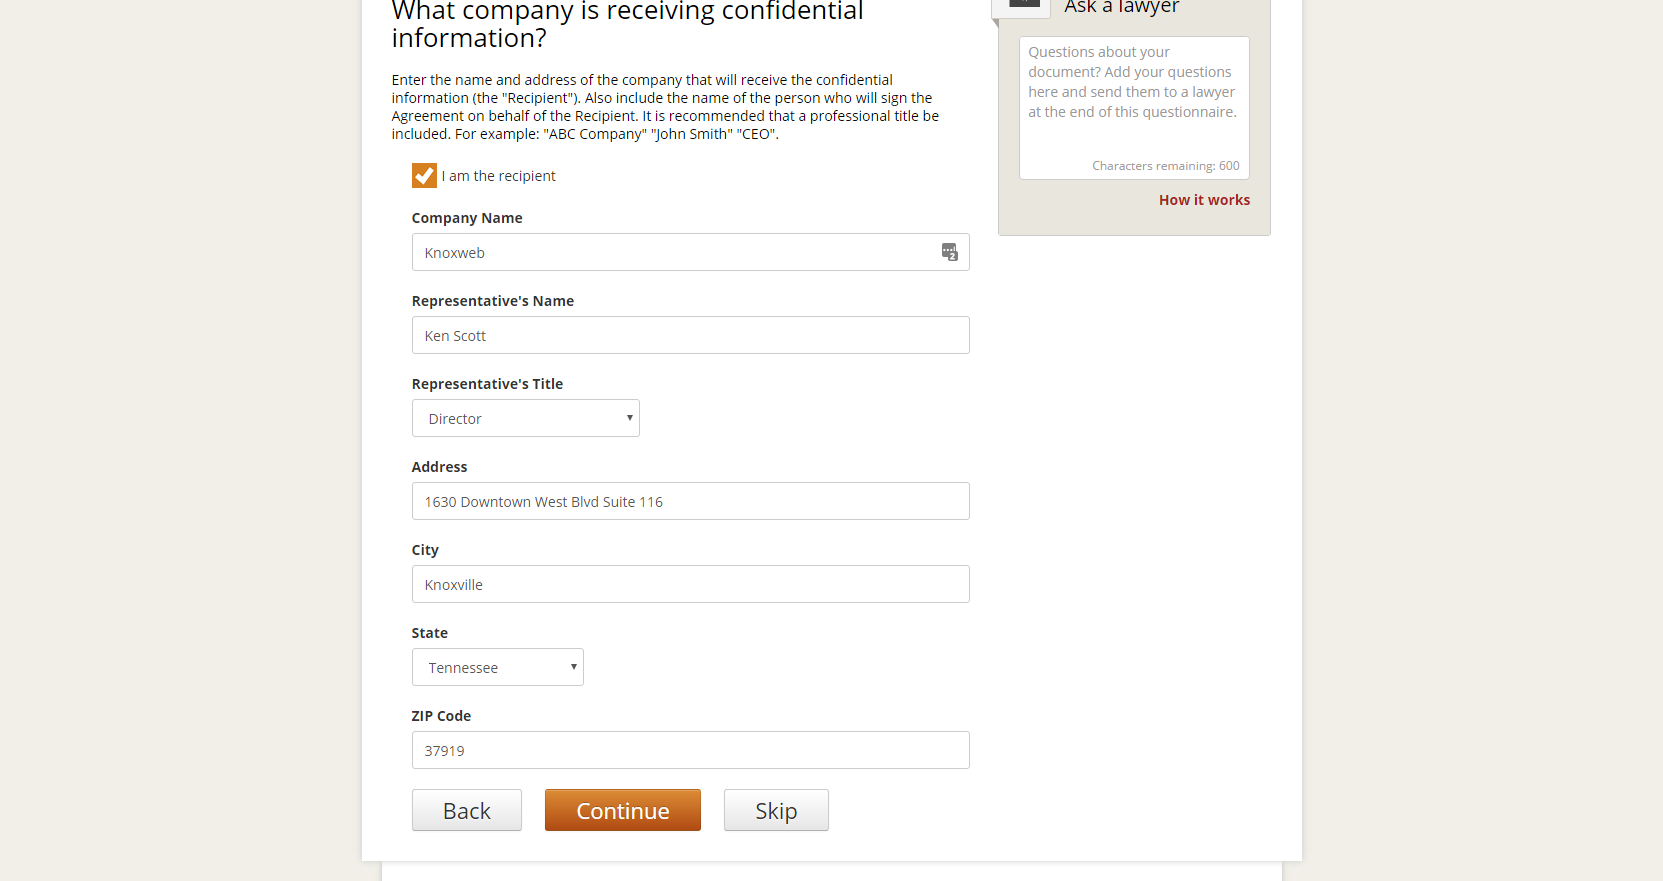Click the "Ask a lawyer" heading

coord(1121,8)
